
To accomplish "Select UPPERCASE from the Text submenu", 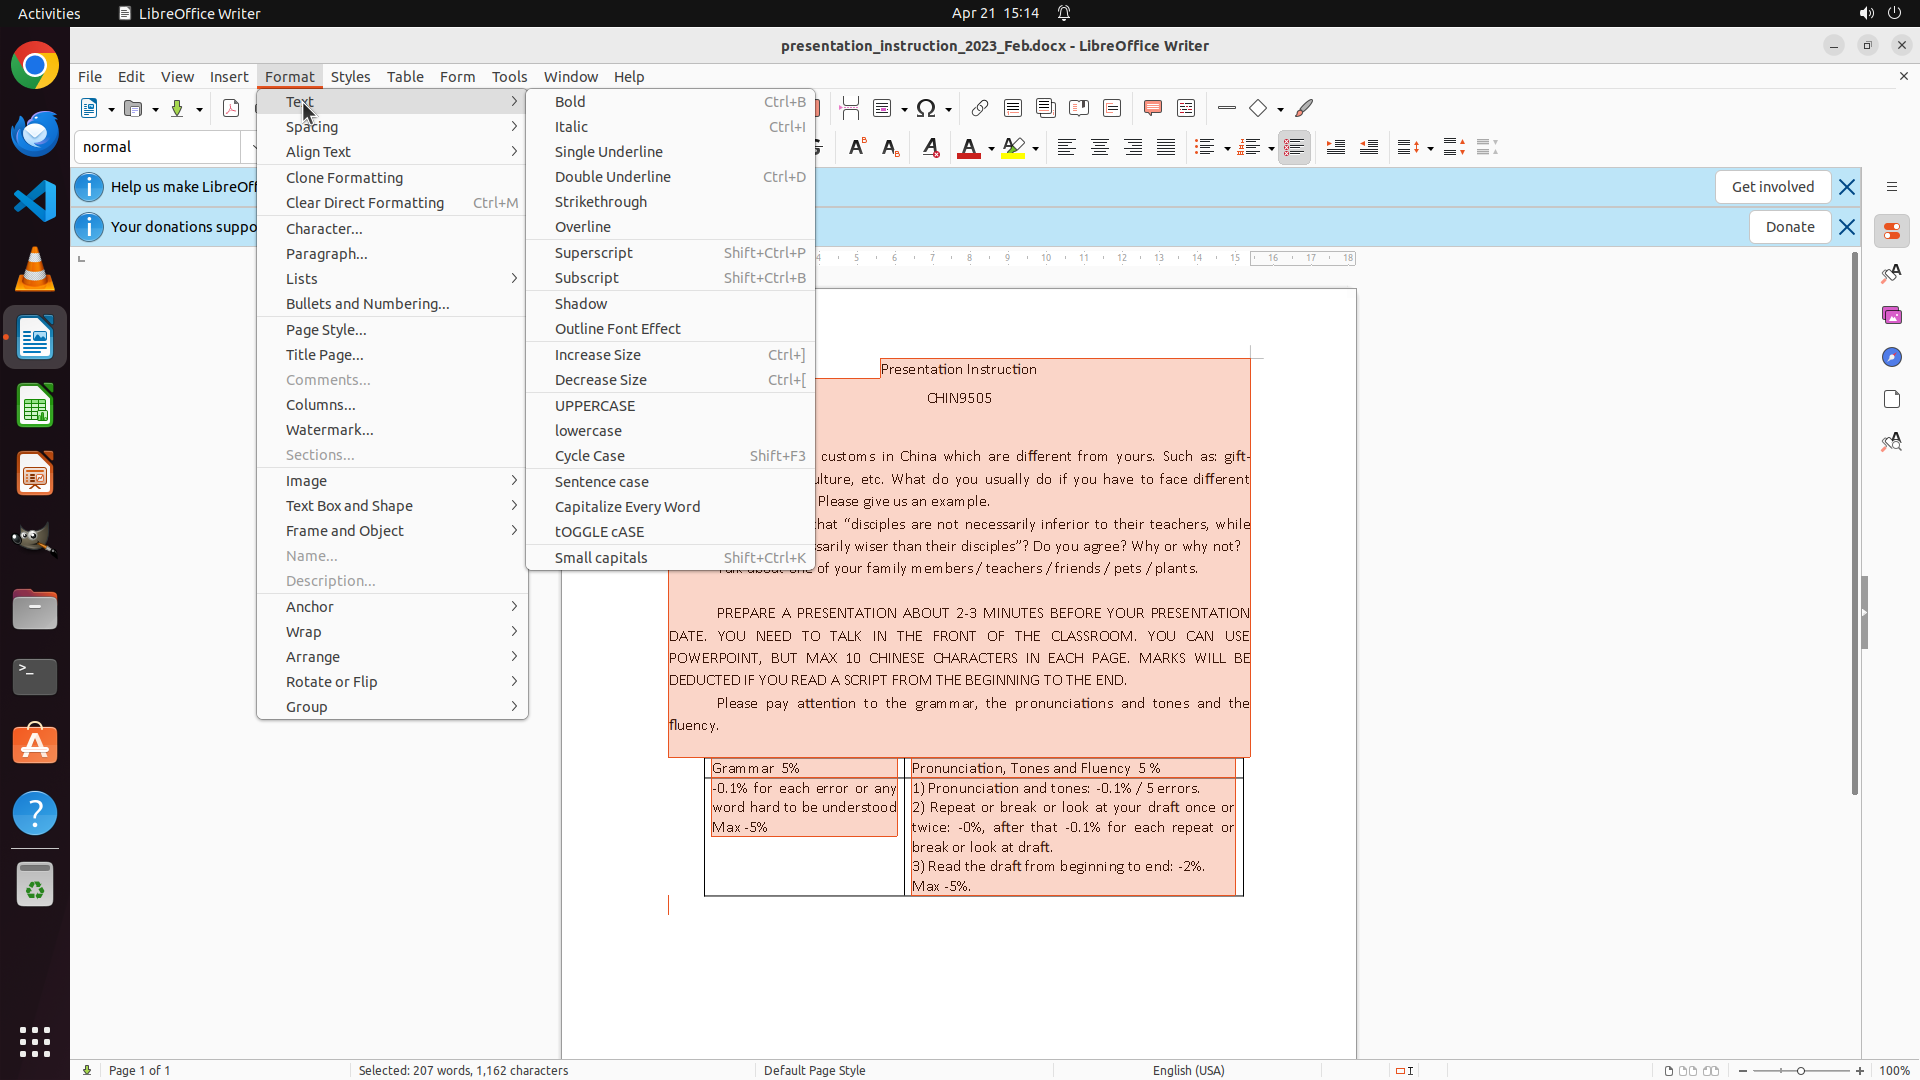I will [595, 406].
